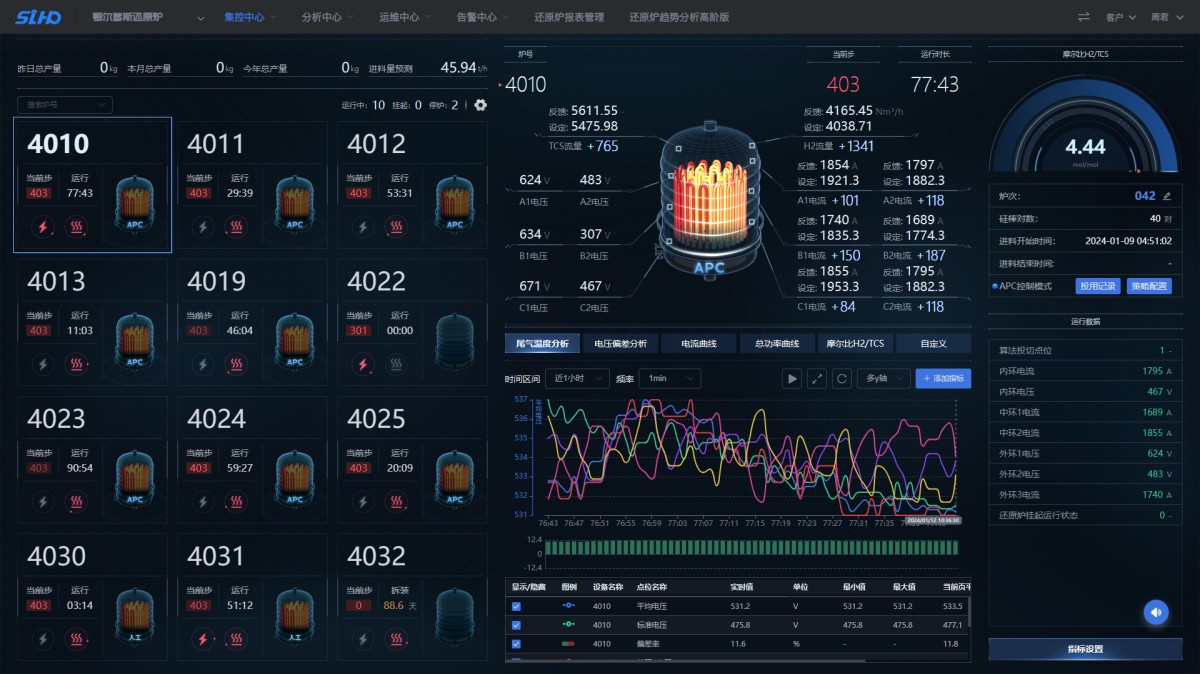
Task: Click the edit pencil next to 炉次 042
Action: 1166,196
